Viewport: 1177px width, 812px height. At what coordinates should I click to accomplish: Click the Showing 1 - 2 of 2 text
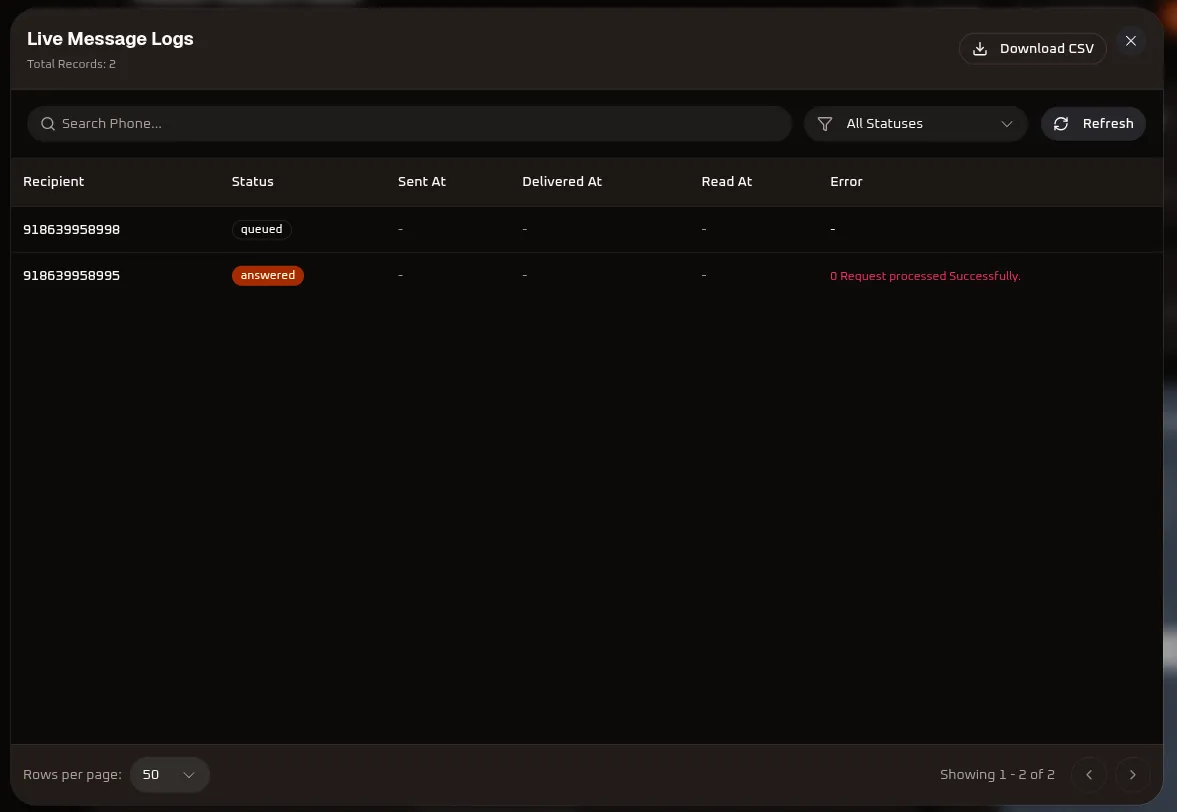click(997, 774)
